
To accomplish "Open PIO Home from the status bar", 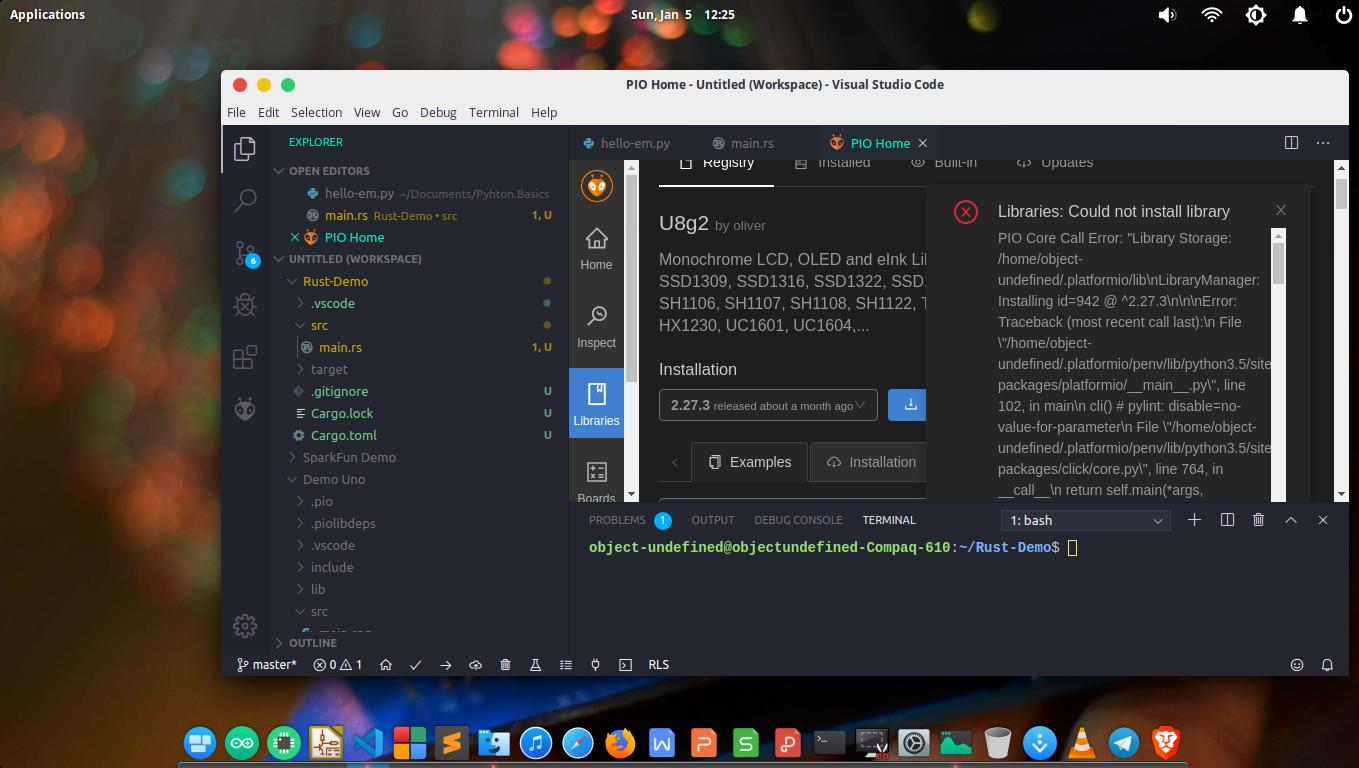I will coord(385,664).
